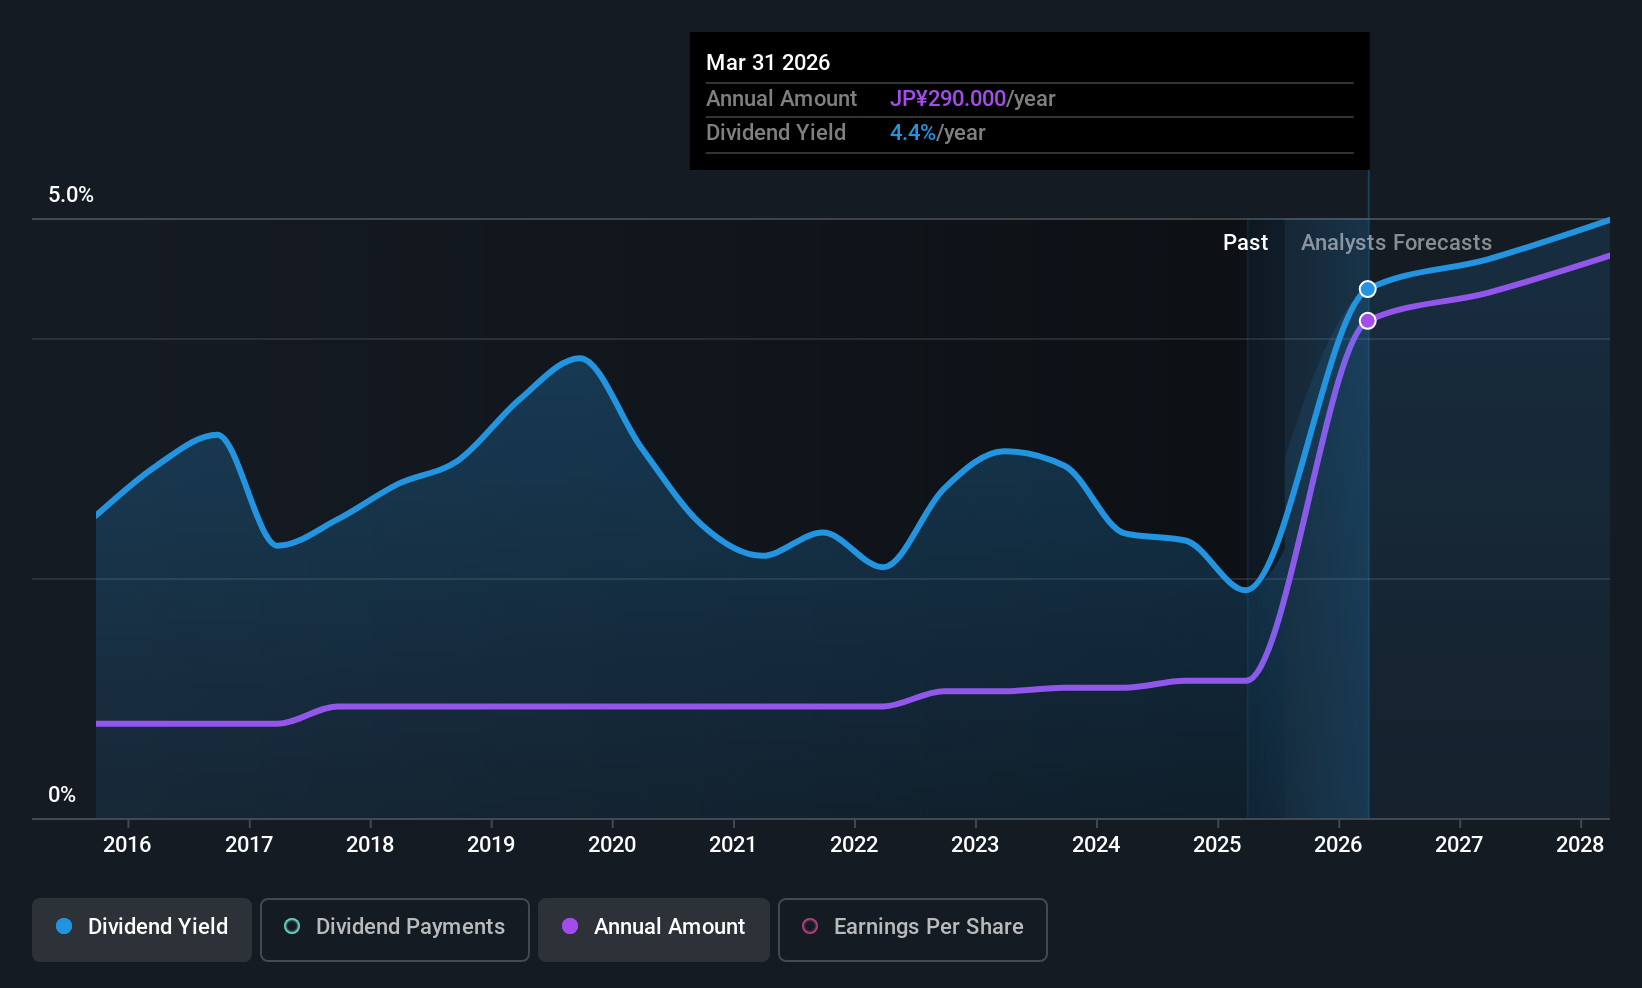Click the 5.0% y-axis label

71,195
